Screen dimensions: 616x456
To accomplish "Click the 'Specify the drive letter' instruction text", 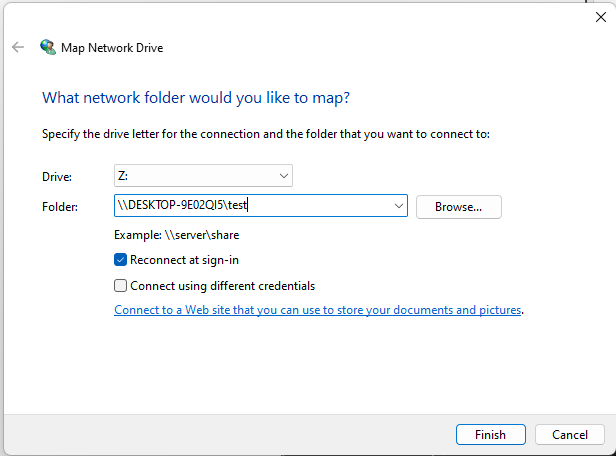I will point(266,133).
